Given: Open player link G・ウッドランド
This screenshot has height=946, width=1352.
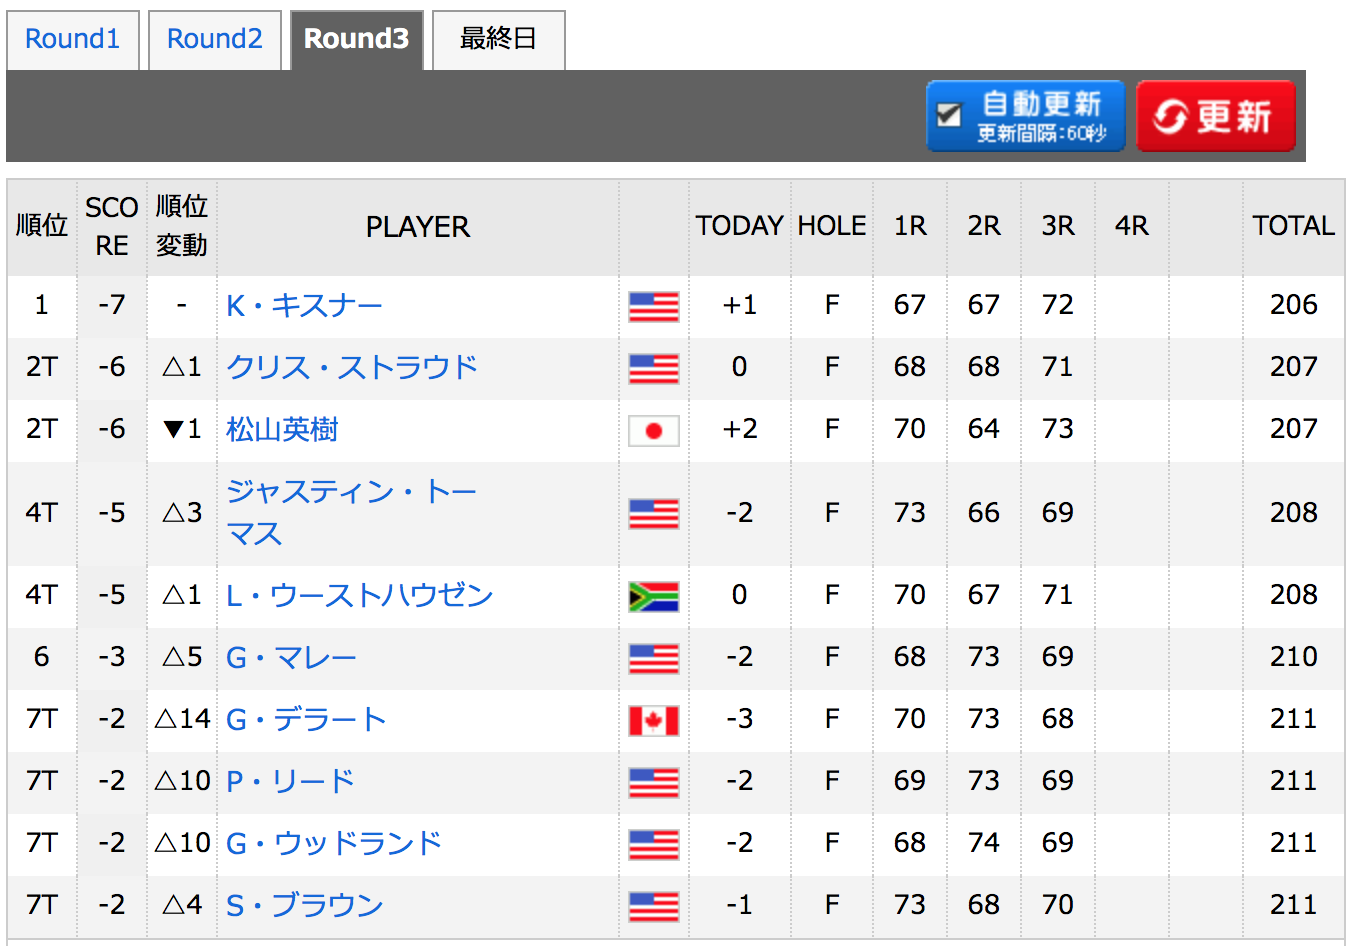Looking at the screenshot, I should click(x=334, y=843).
